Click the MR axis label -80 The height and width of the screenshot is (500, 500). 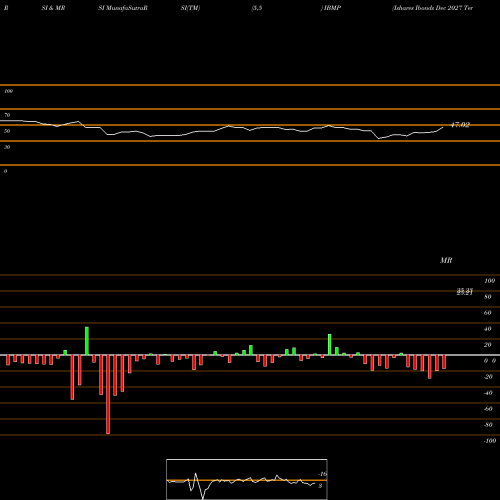point(488,425)
